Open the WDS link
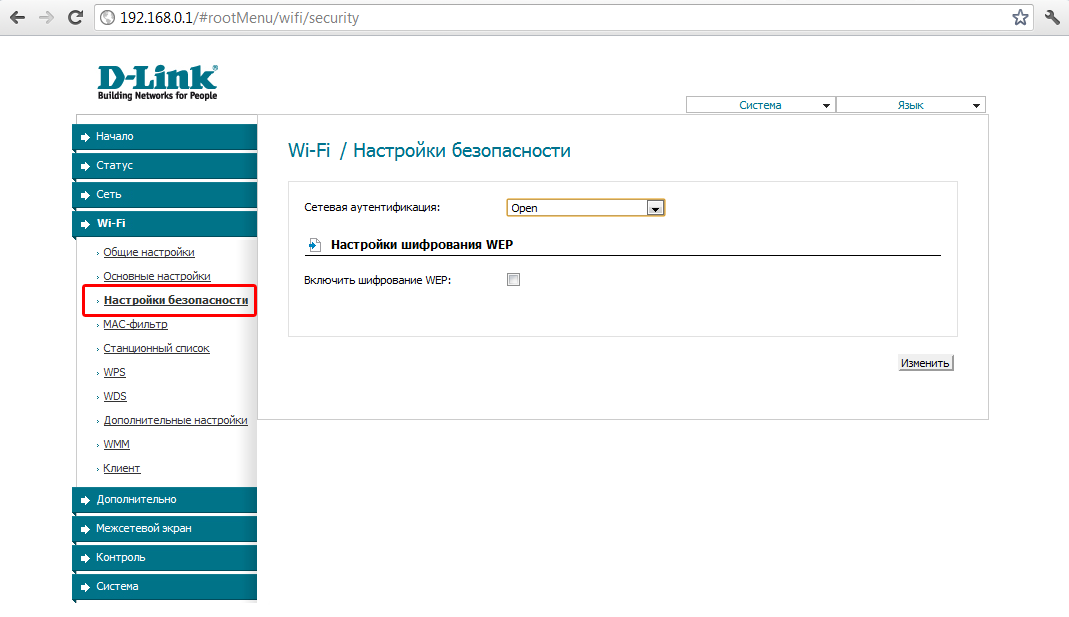This screenshot has height=617, width=1069. click(x=115, y=396)
